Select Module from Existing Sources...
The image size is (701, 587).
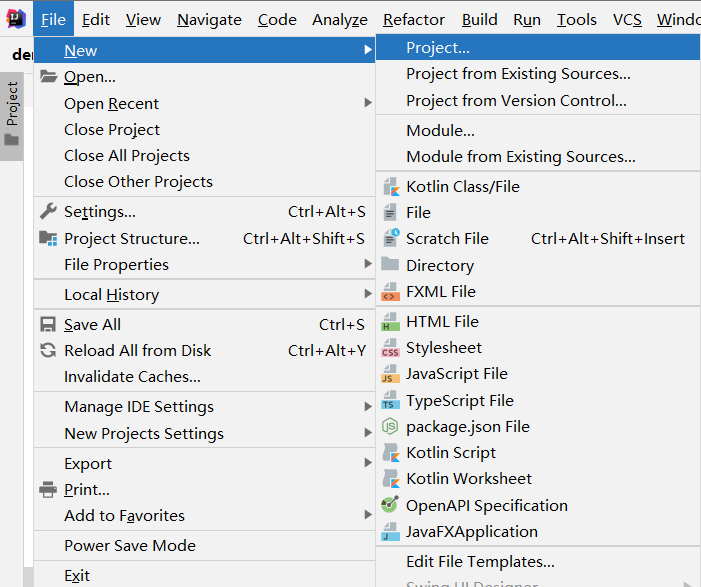[x=538, y=156]
